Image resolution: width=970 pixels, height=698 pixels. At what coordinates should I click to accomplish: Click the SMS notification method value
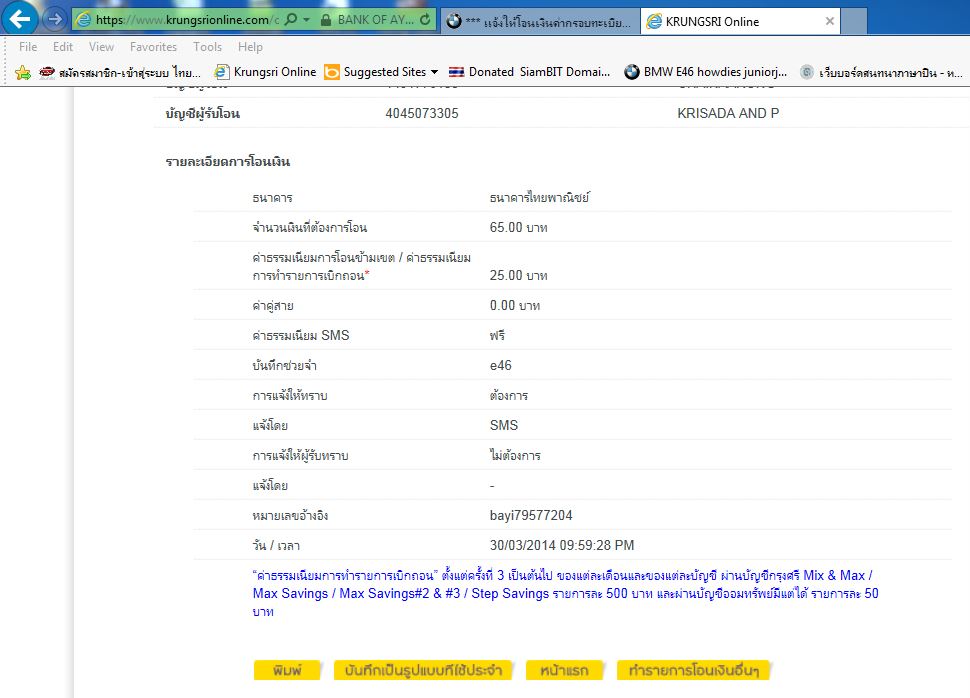[x=504, y=426]
